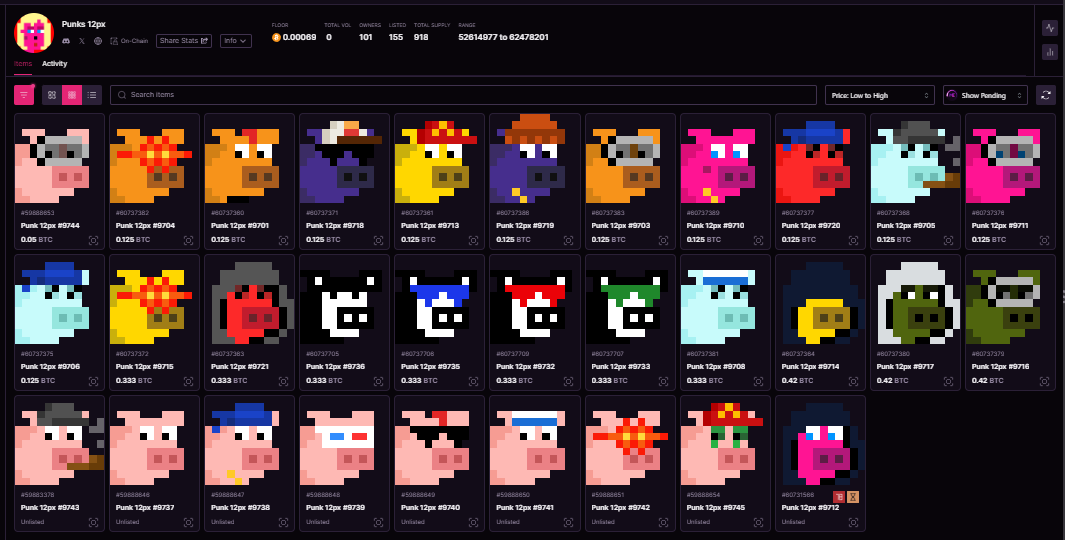
Task: Switch to large grid view
Action: (x=52, y=95)
